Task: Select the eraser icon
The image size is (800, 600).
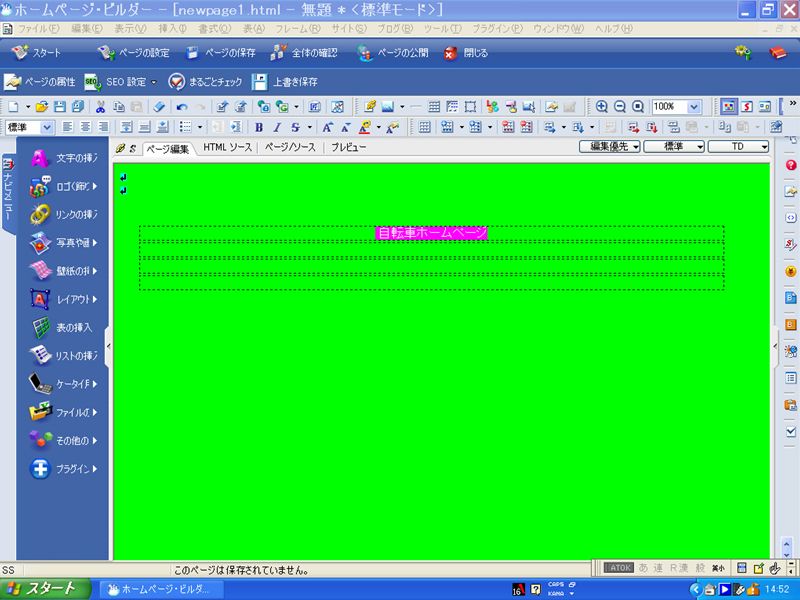Action: [159, 107]
